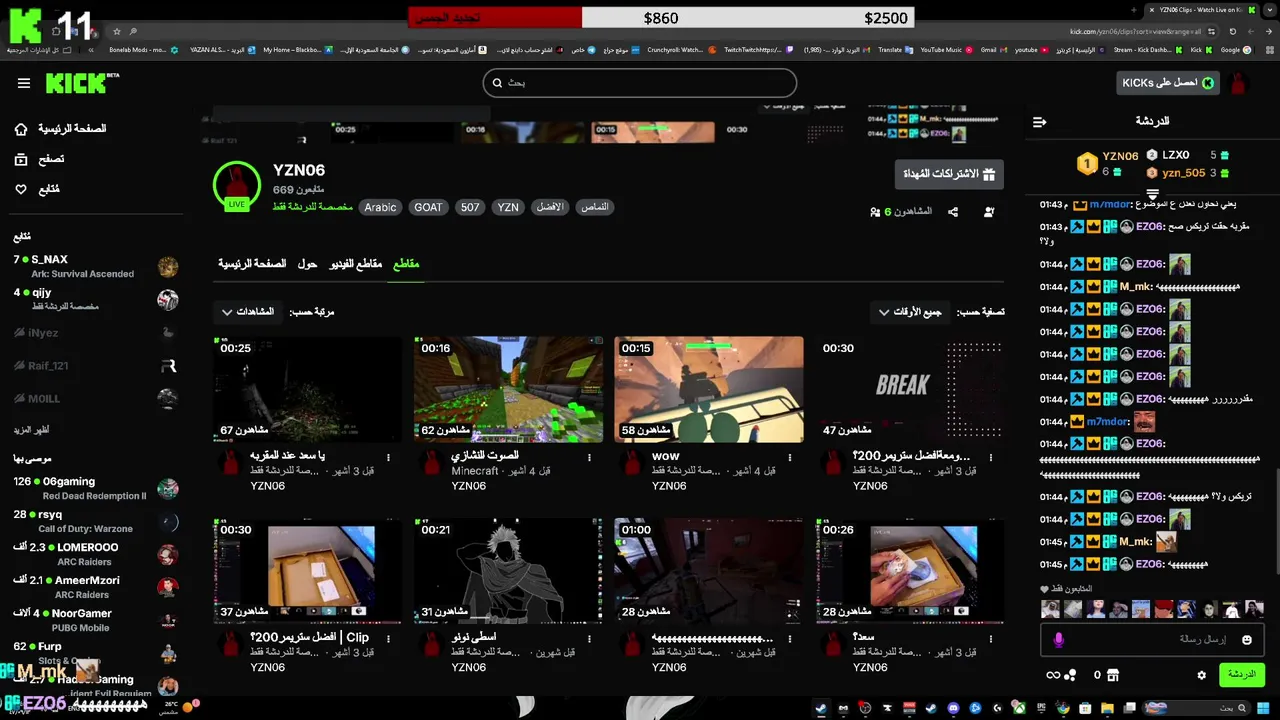Click the share icon under gifted subs
1280x720 pixels.
click(x=953, y=212)
